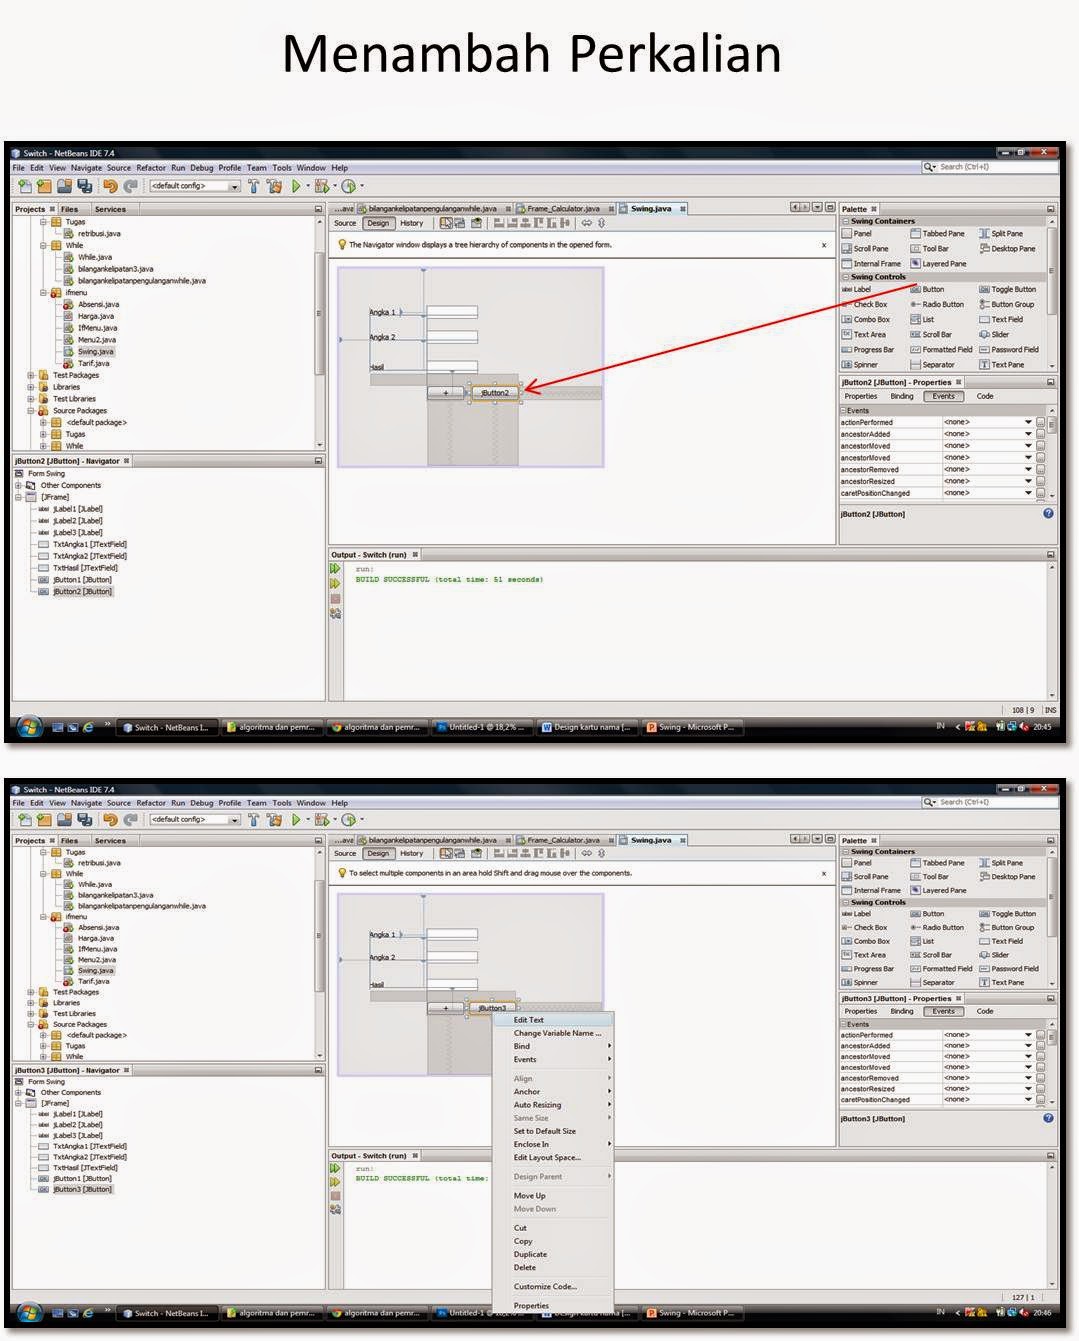Collapse the Swing Containers category

pos(847,220)
